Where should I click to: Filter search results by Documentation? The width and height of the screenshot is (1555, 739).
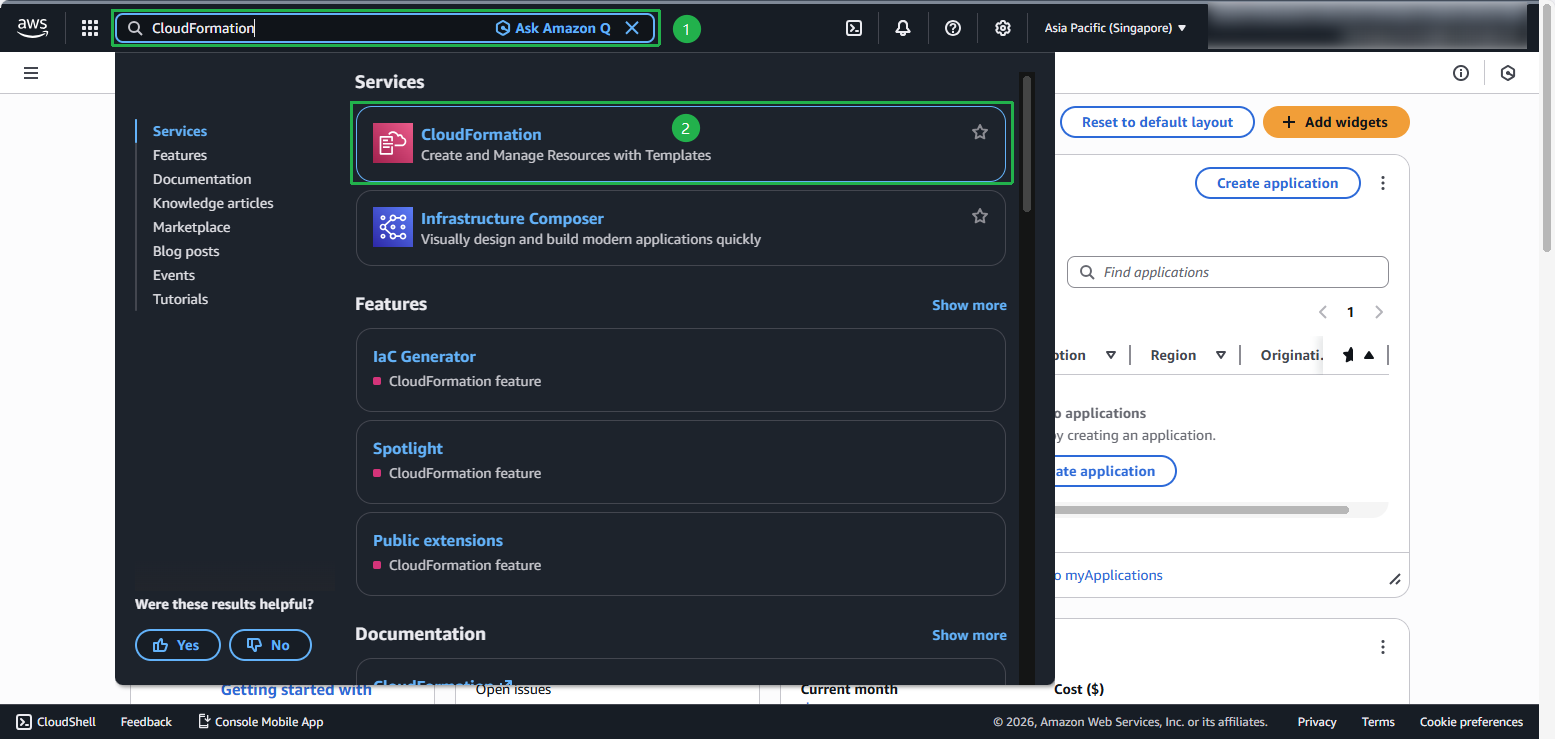point(201,178)
